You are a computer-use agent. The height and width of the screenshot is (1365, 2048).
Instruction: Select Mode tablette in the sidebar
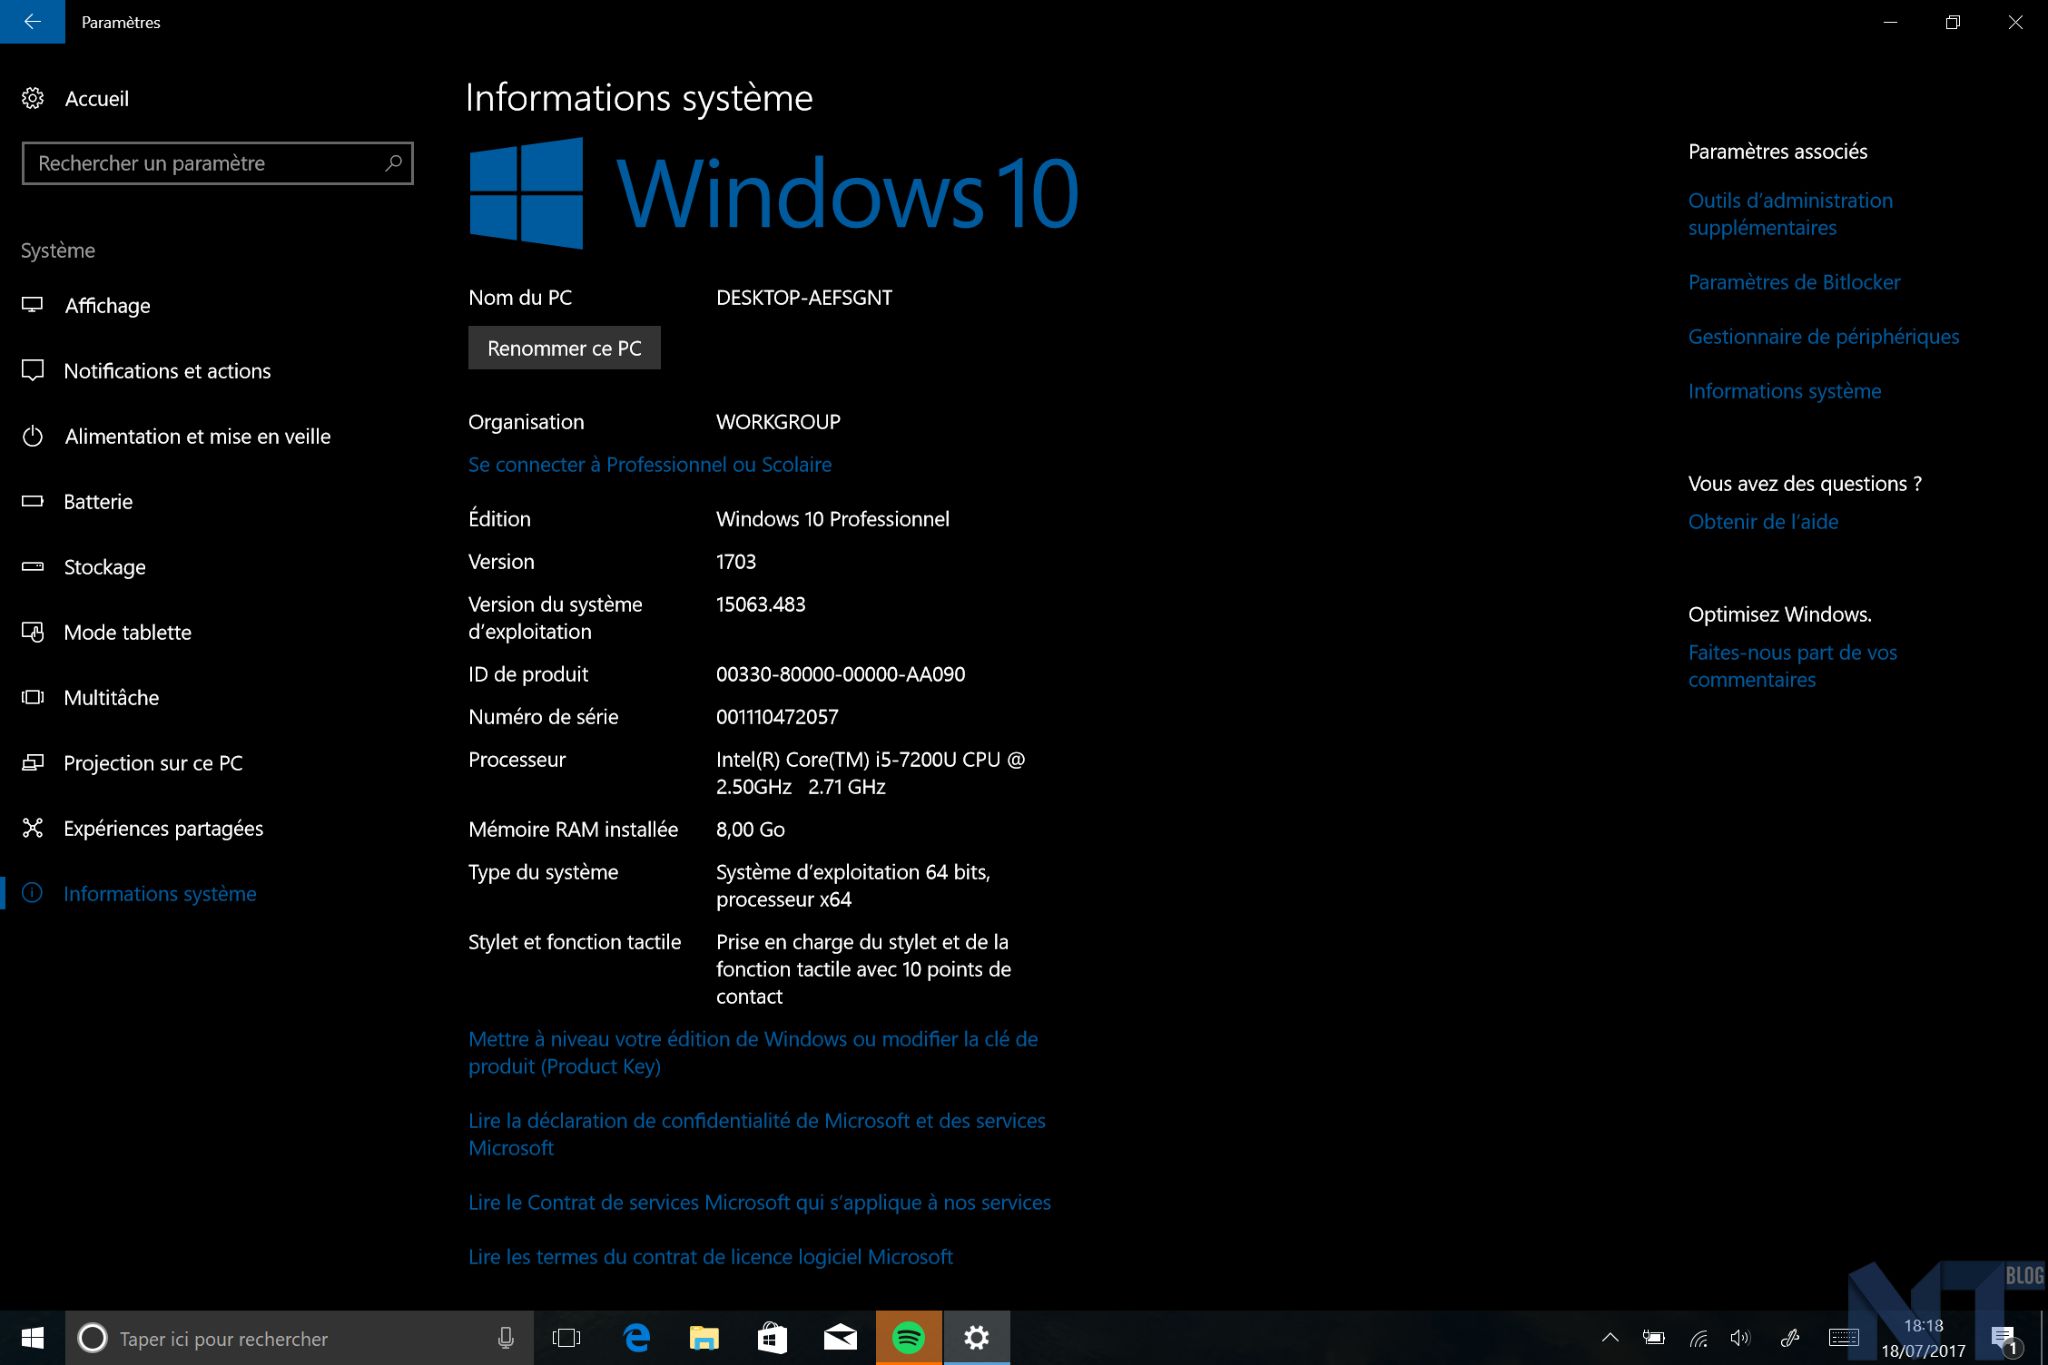point(127,633)
